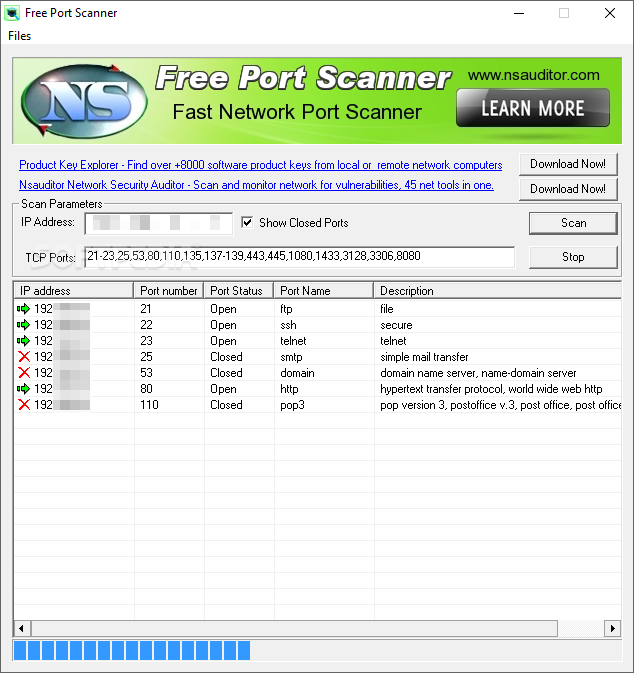Image resolution: width=634 pixels, height=673 pixels.
Task: Open the Product Key Explorer link
Action: [261, 165]
